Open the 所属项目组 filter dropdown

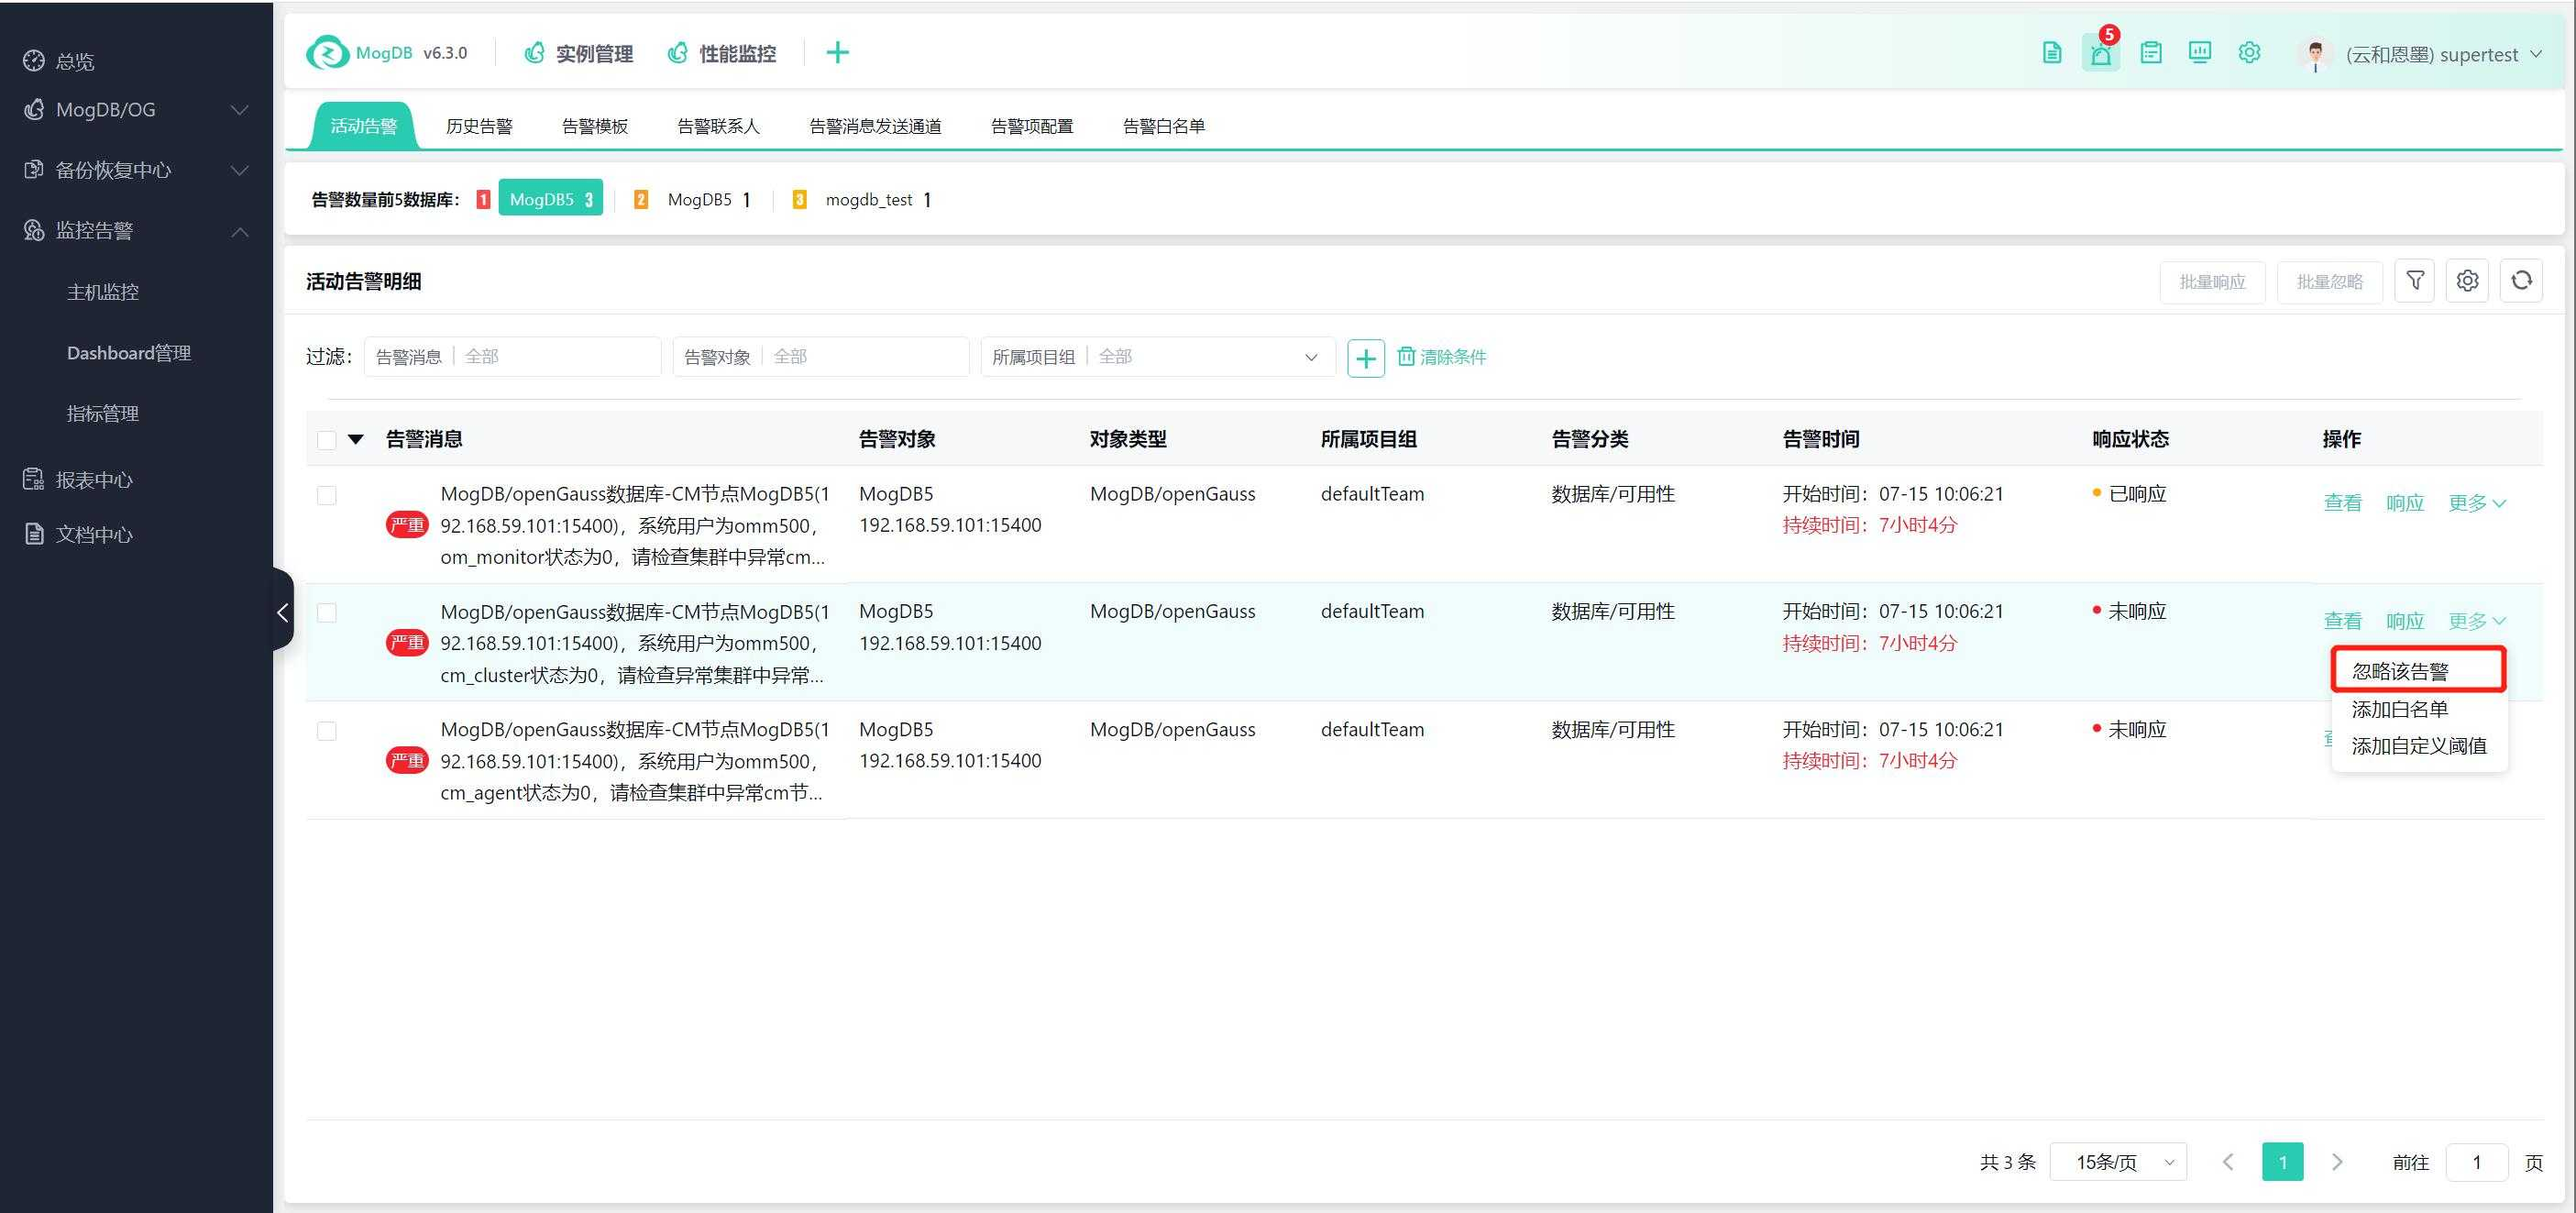(1158, 357)
